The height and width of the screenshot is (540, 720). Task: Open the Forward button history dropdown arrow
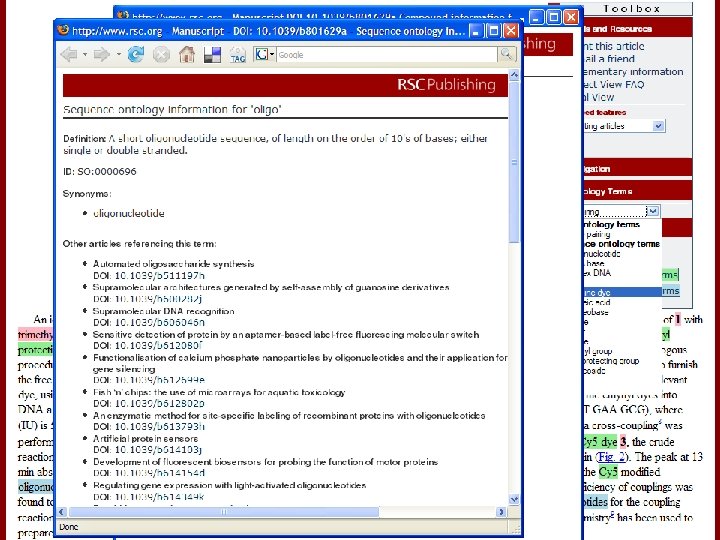(x=118, y=55)
